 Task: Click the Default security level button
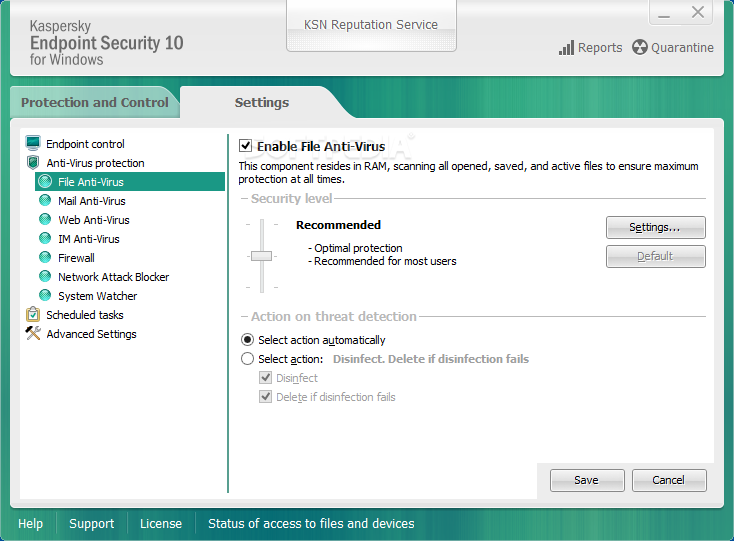click(655, 256)
